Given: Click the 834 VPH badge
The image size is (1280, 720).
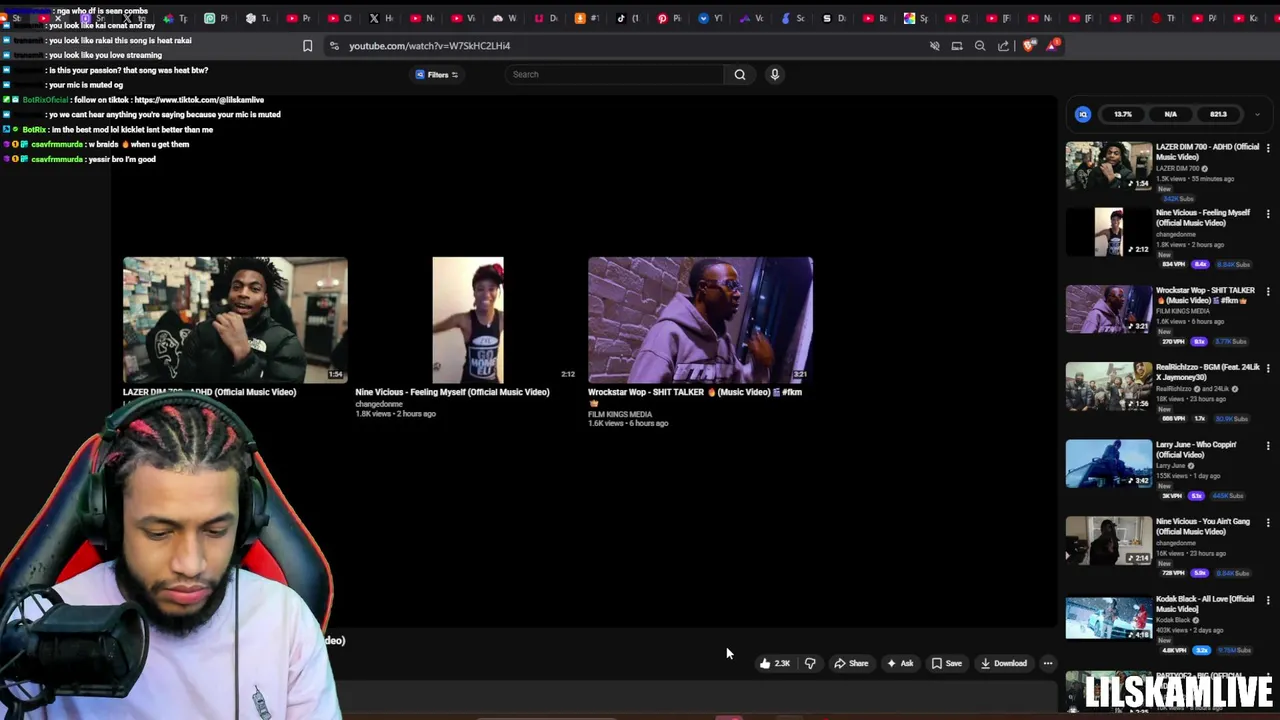Looking at the screenshot, I should (1174, 264).
